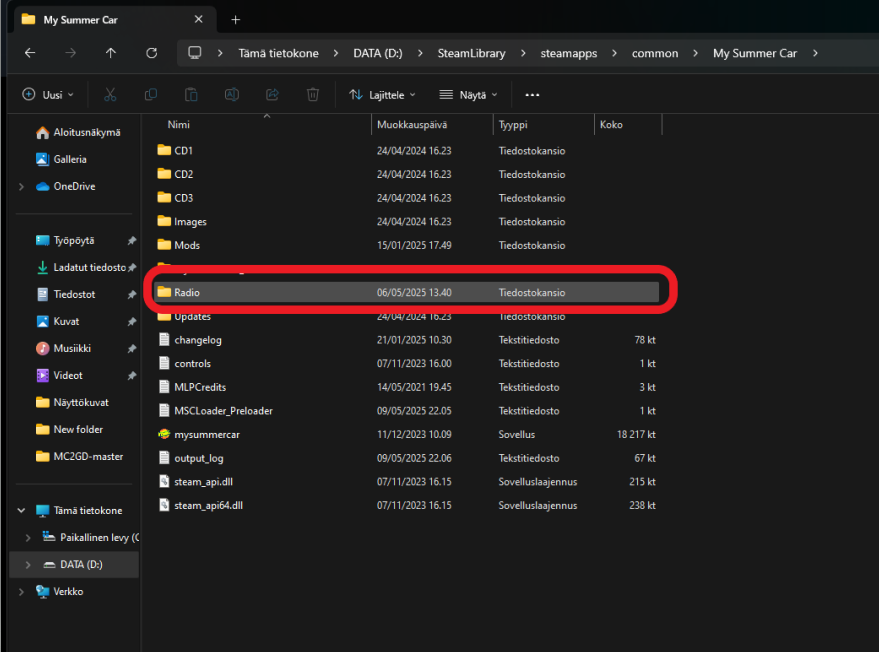The width and height of the screenshot is (879, 652).
Task: Select the CD1 folder
Action: pyautogui.click(x=406, y=150)
